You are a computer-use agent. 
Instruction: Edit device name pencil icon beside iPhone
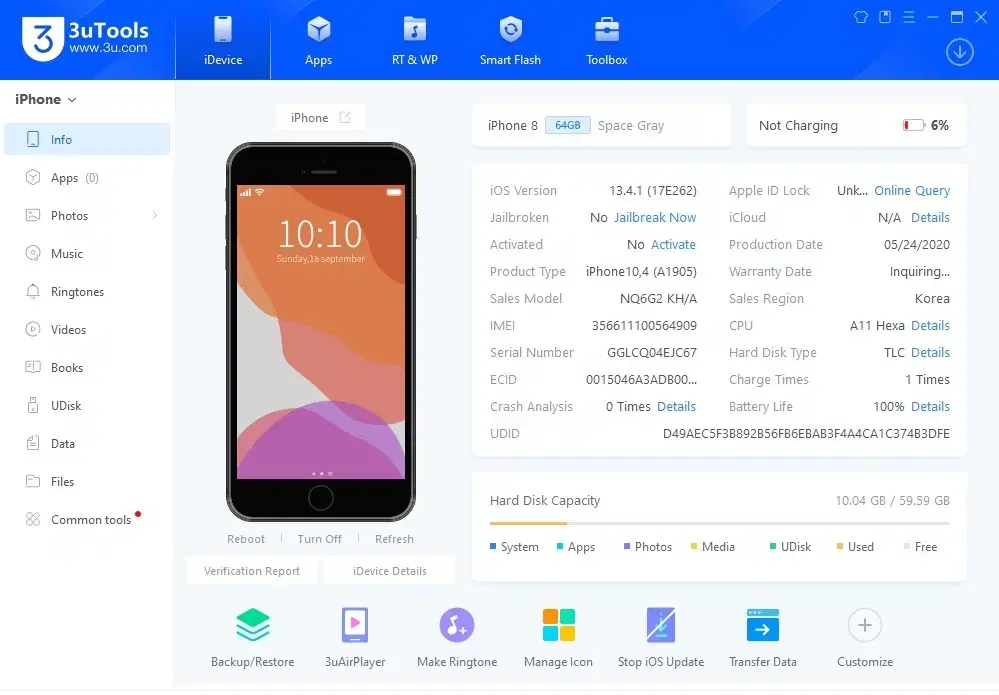click(x=345, y=117)
